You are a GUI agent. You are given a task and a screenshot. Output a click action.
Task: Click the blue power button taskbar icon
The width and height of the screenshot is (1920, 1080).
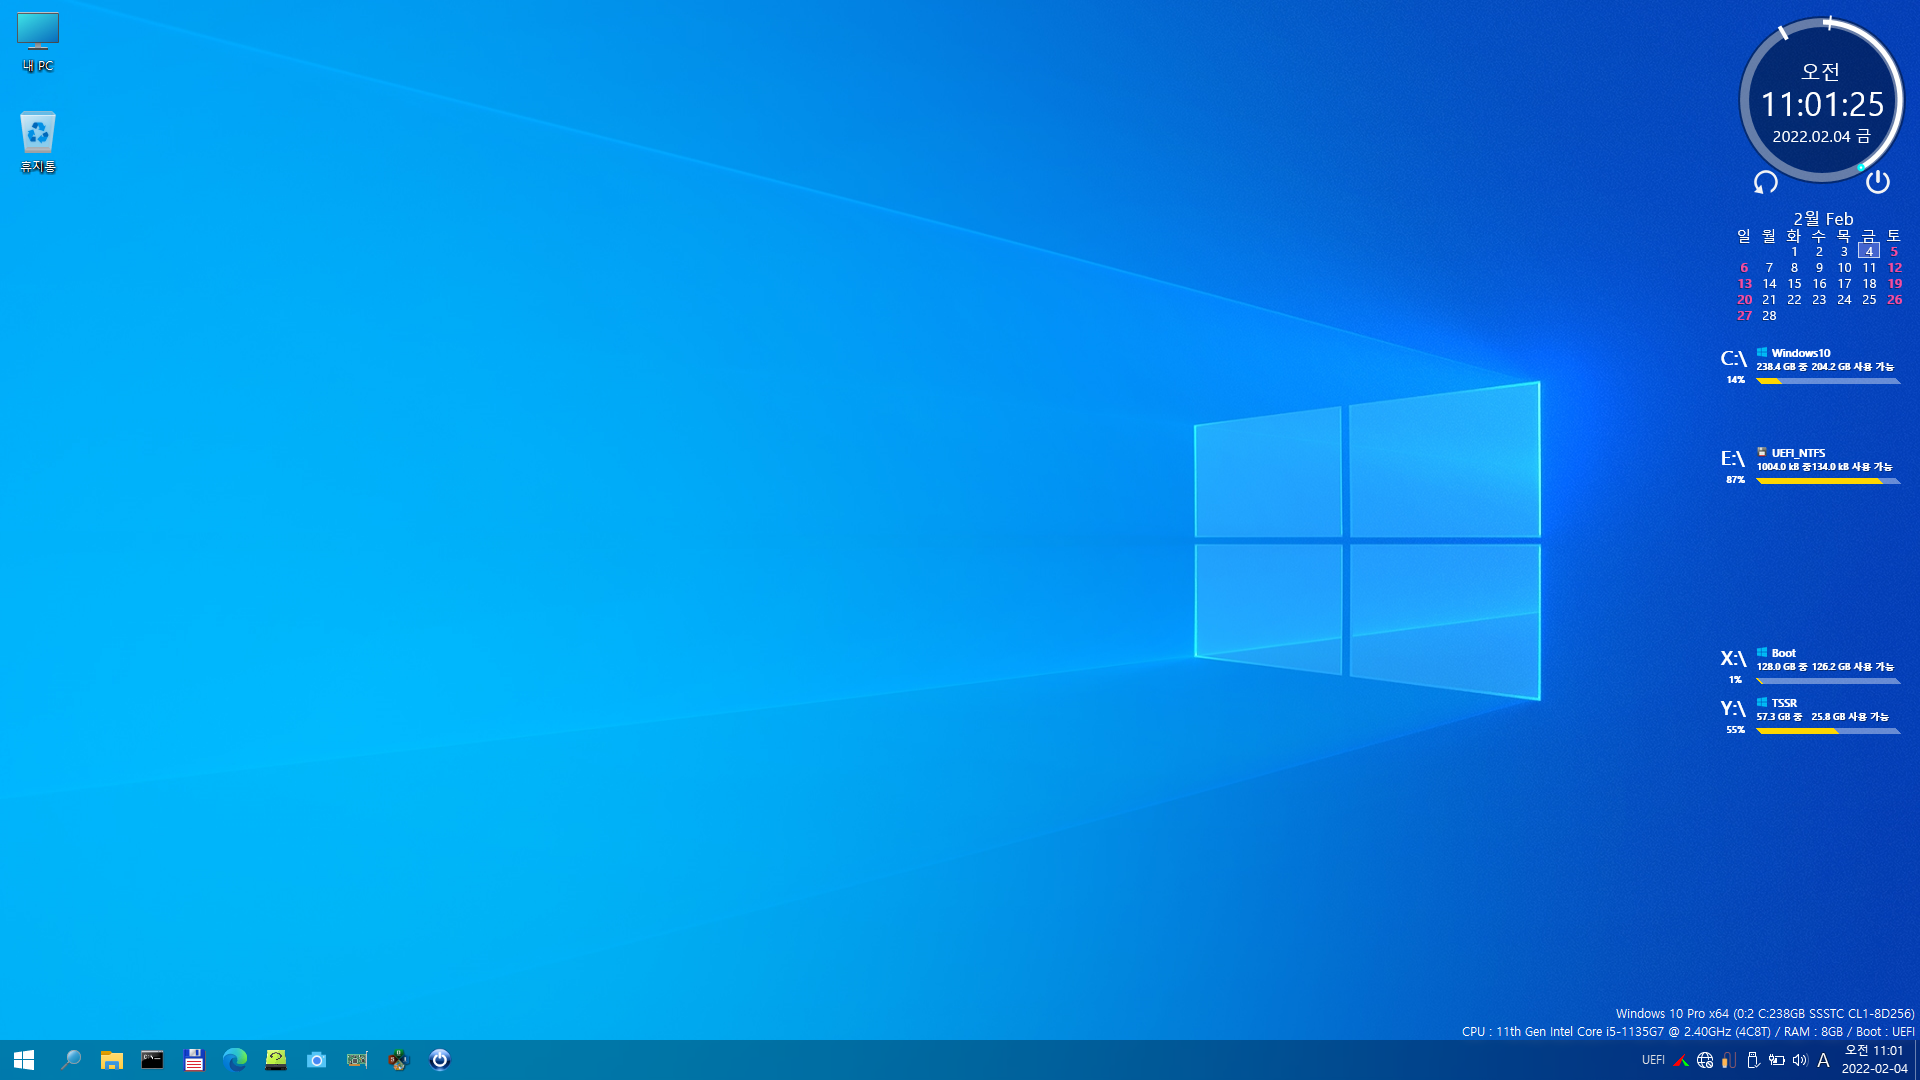coord(440,1060)
